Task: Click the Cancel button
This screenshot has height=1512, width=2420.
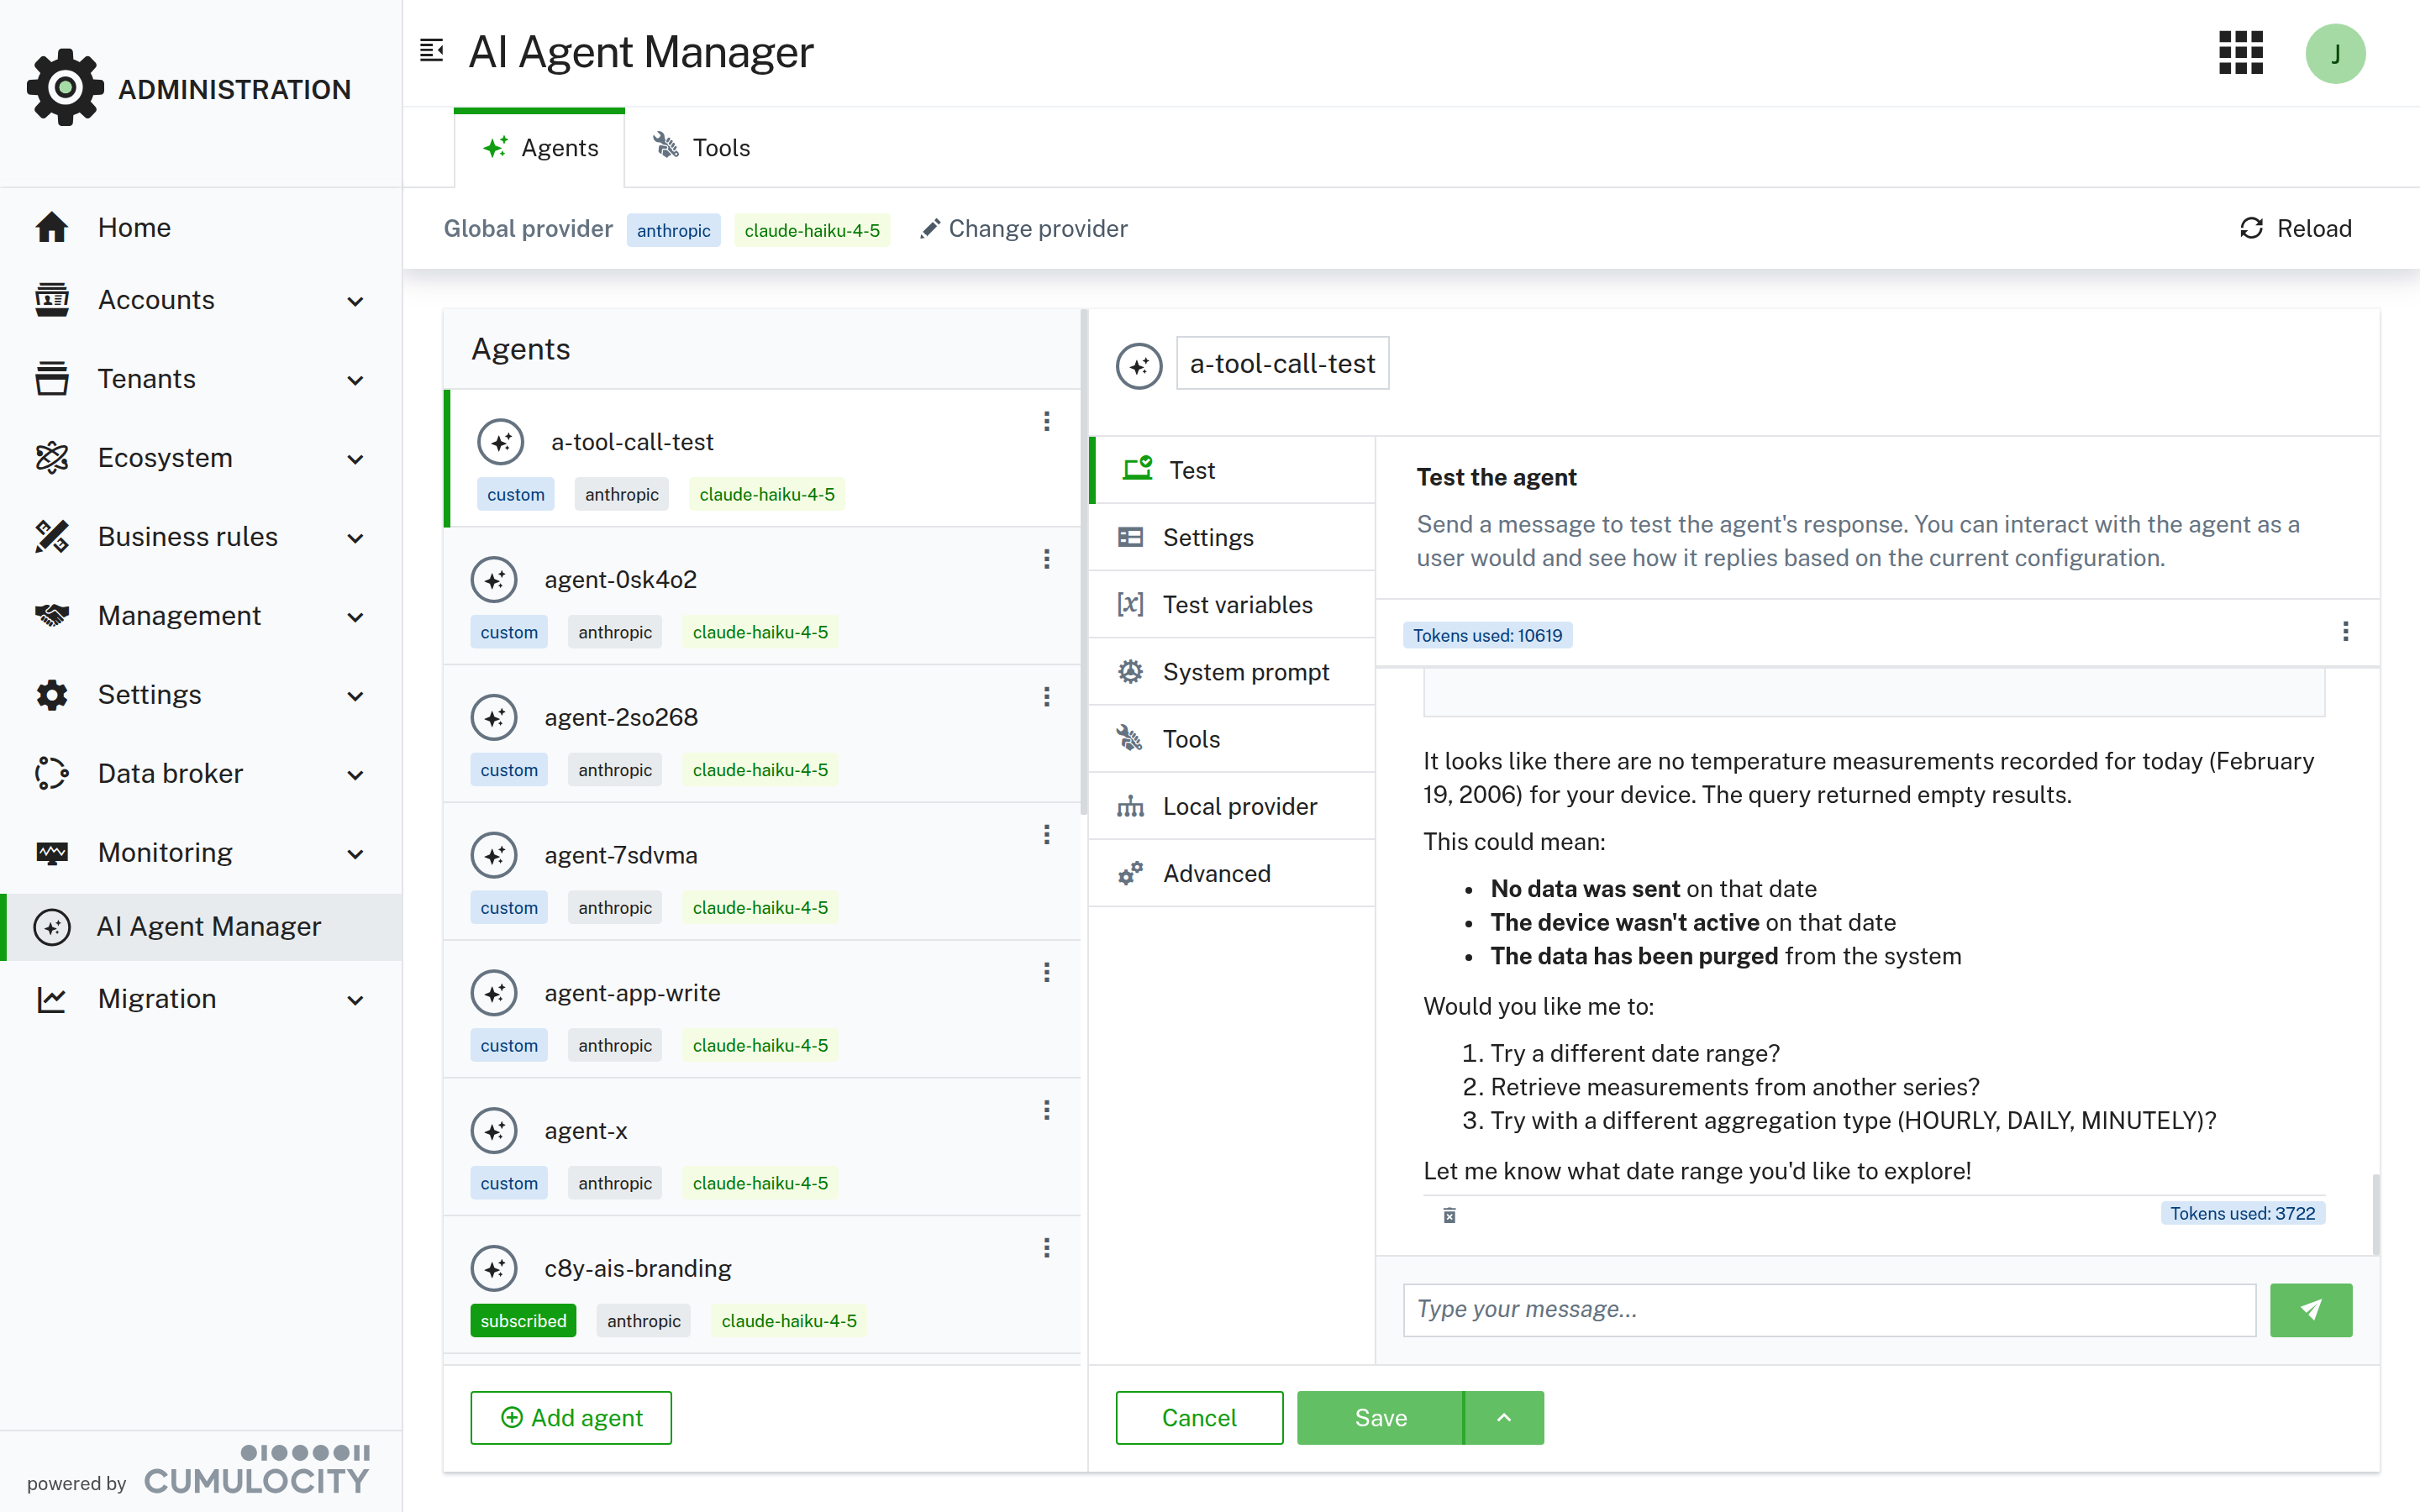Action: point(1199,1417)
